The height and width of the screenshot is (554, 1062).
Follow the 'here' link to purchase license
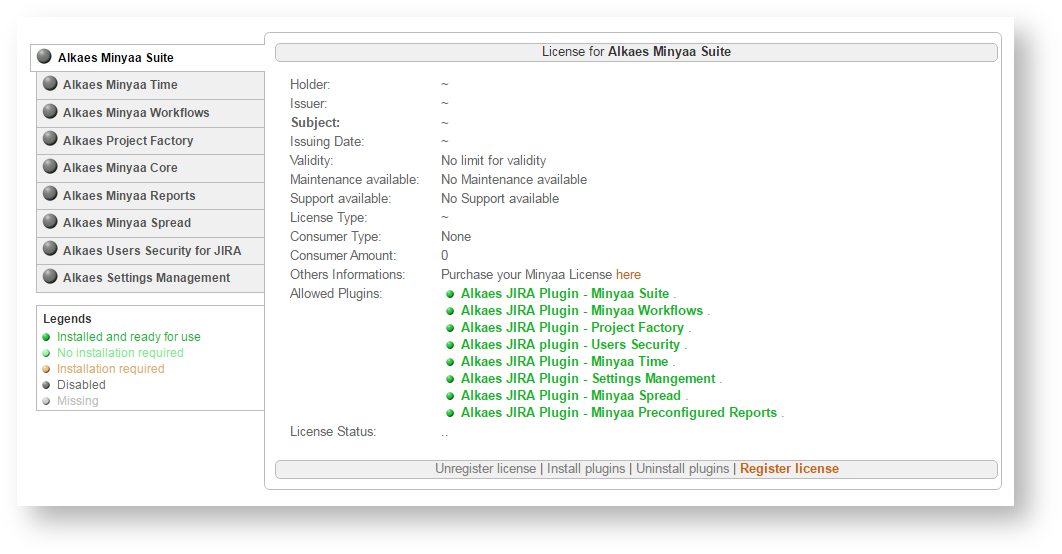pyautogui.click(x=628, y=275)
